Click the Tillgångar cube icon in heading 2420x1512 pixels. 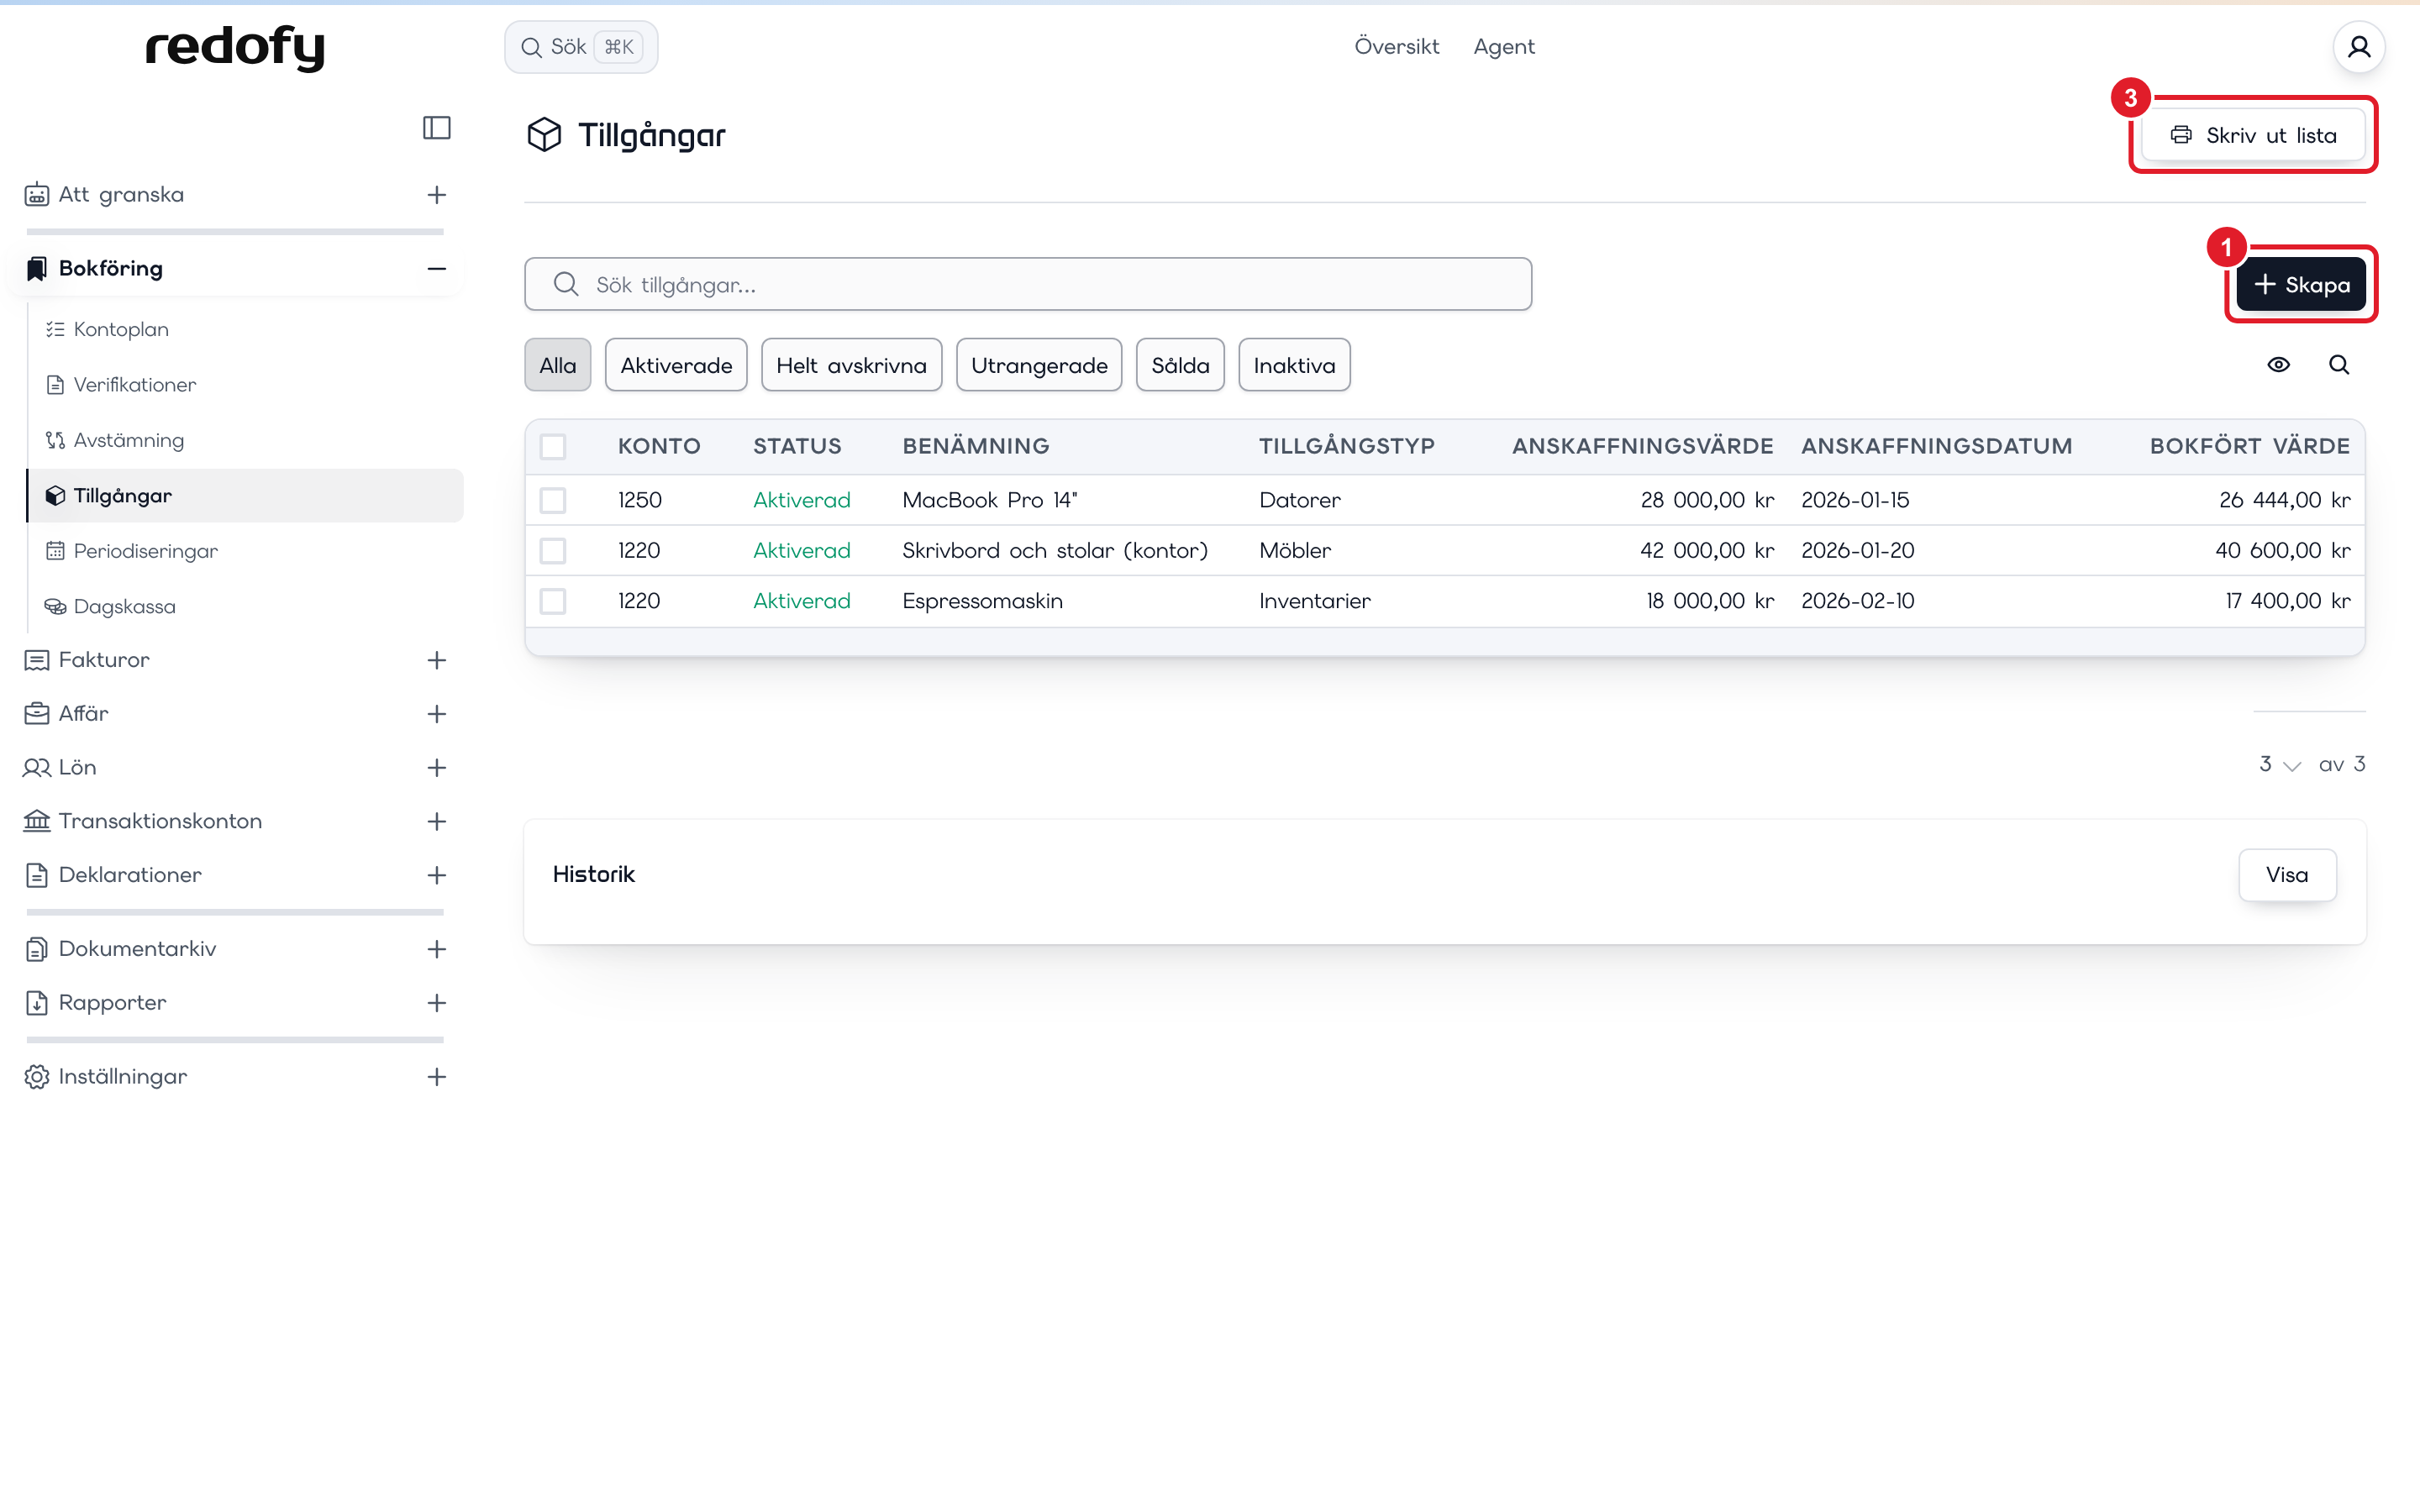point(544,135)
